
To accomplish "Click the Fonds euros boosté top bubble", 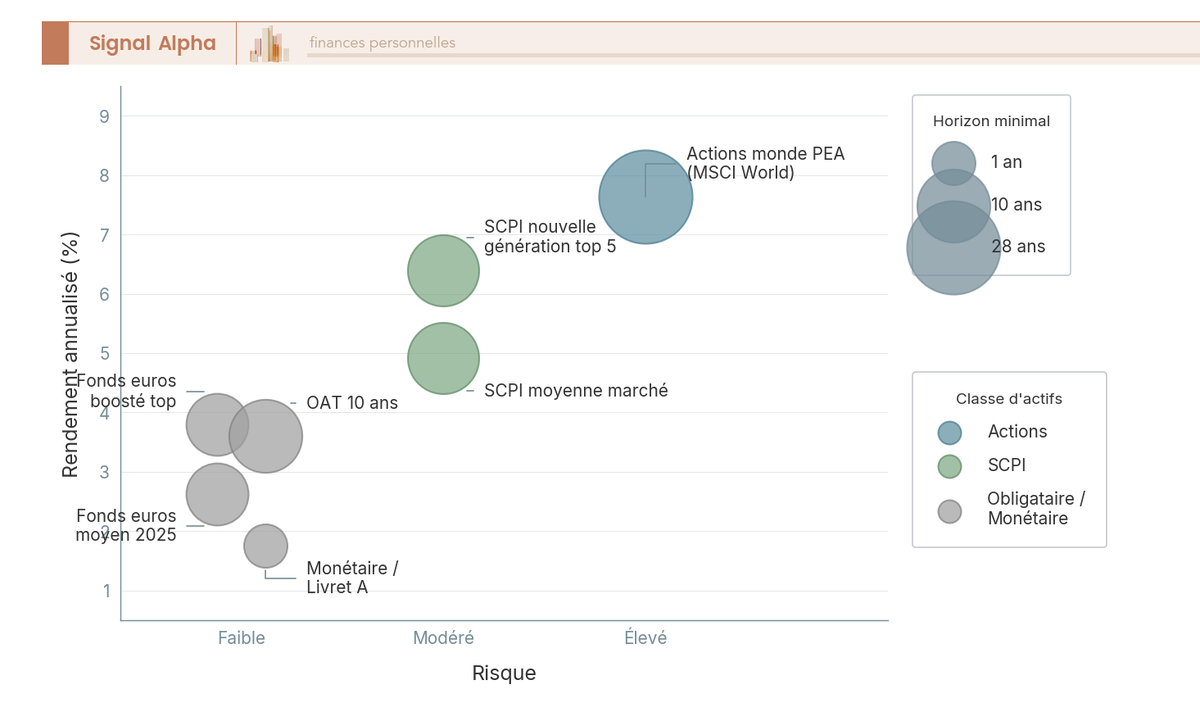I will (217, 424).
